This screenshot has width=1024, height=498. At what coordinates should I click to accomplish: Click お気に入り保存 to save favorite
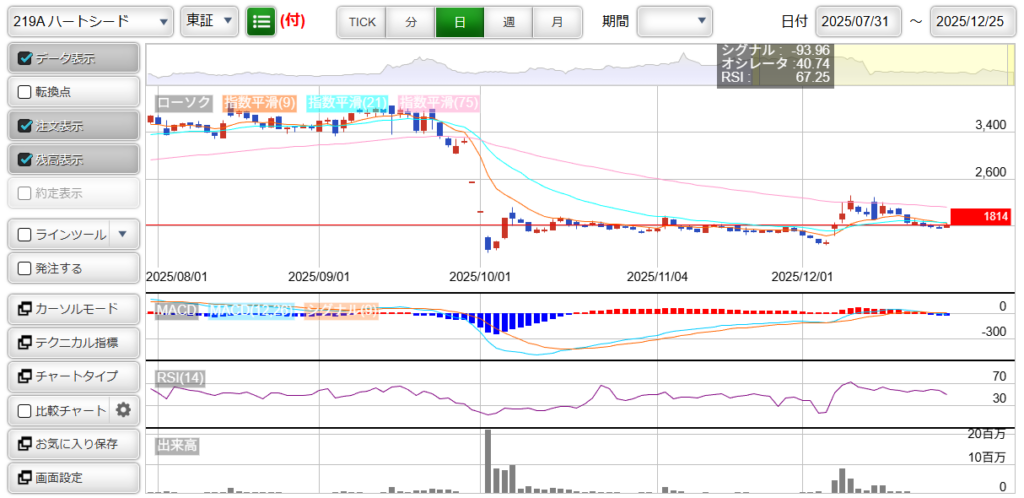(72, 444)
